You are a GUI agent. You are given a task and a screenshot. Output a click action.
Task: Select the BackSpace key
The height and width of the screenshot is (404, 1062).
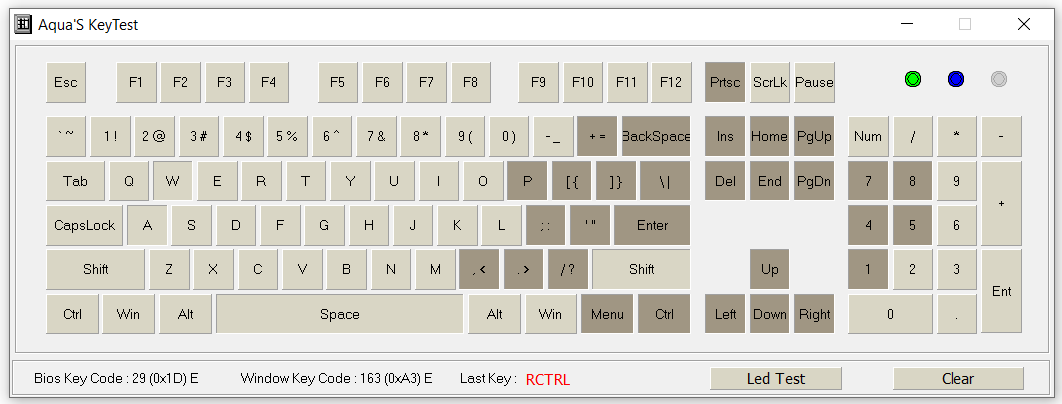[x=656, y=136]
